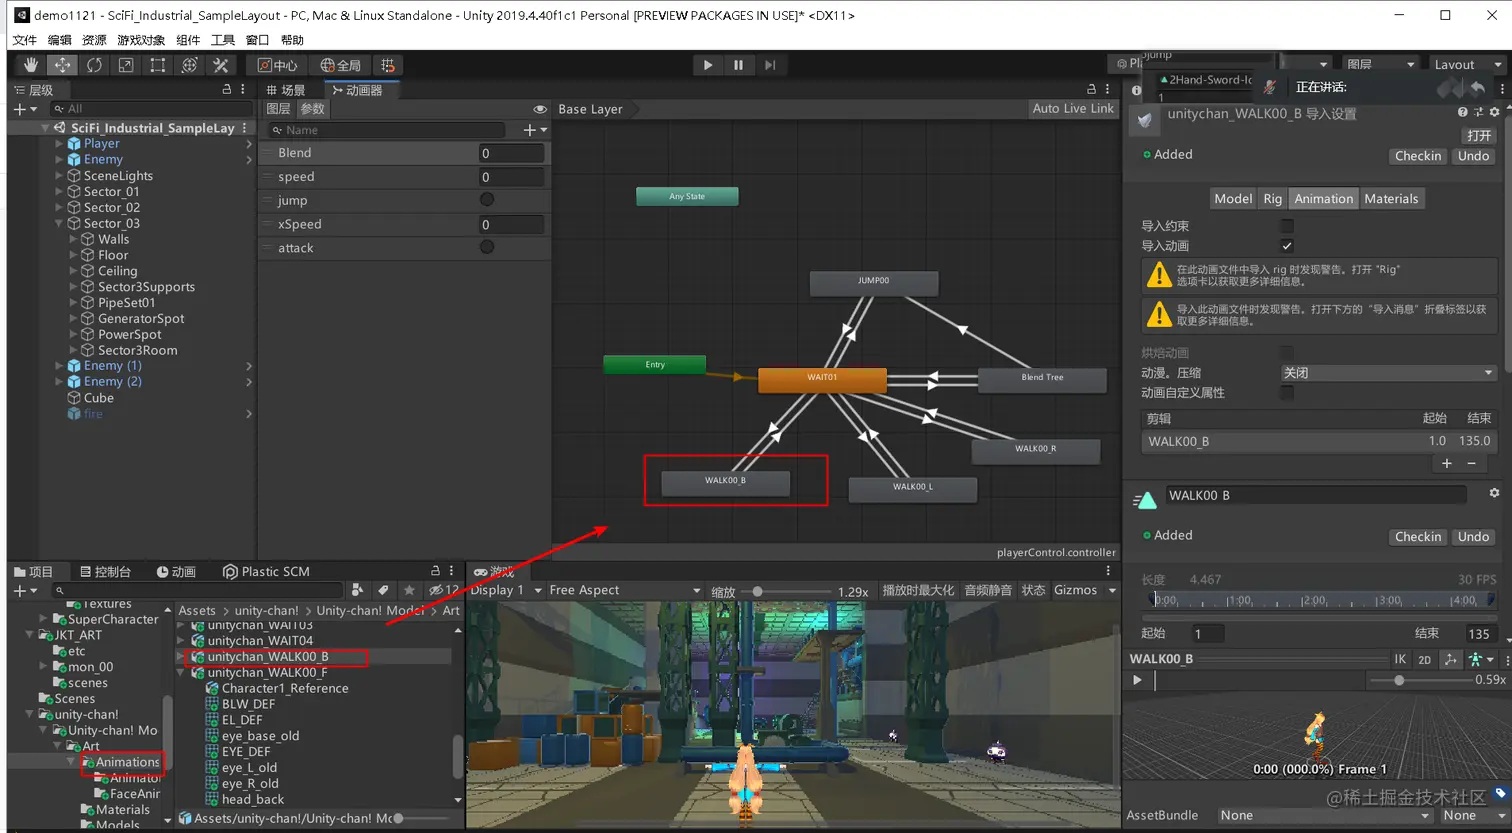Open the Free Aspect dropdown
This screenshot has width=1512, height=833.
pyautogui.click(x=625, y=590)
